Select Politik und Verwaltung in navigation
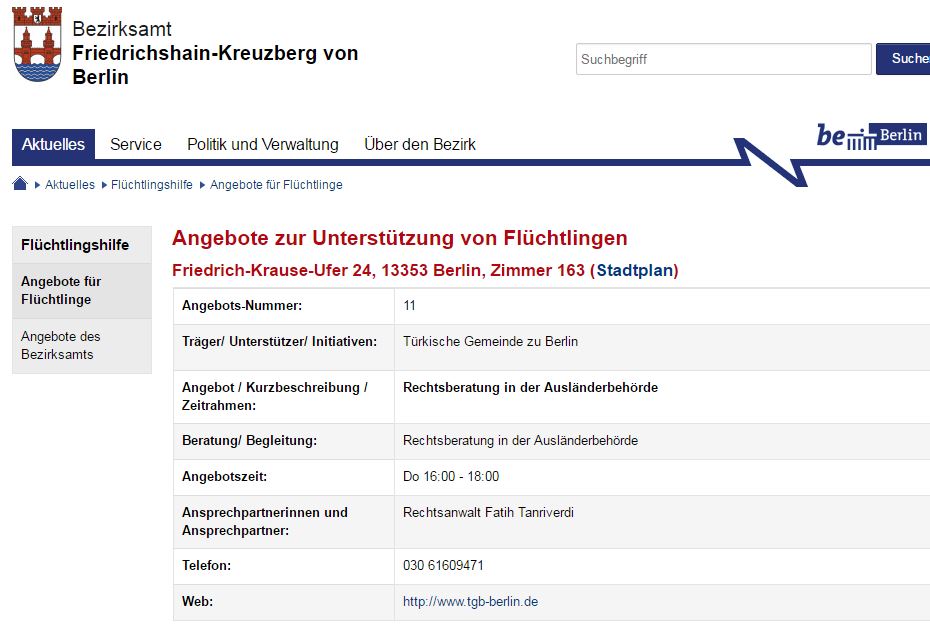The width and height of the screenshot is (930, 635). tap(263, 145)
